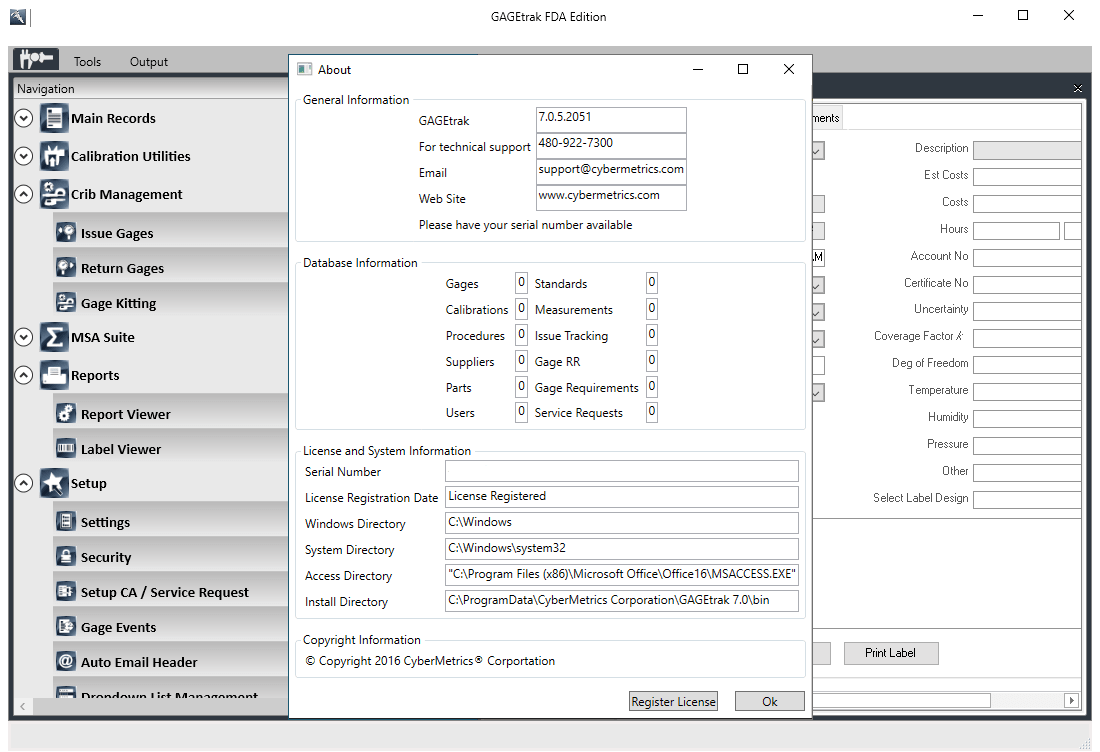Screen dimensions: 1100x752
Task: Click the horizontal scrollbar right arrow
Action: [x=1071, y=701]
